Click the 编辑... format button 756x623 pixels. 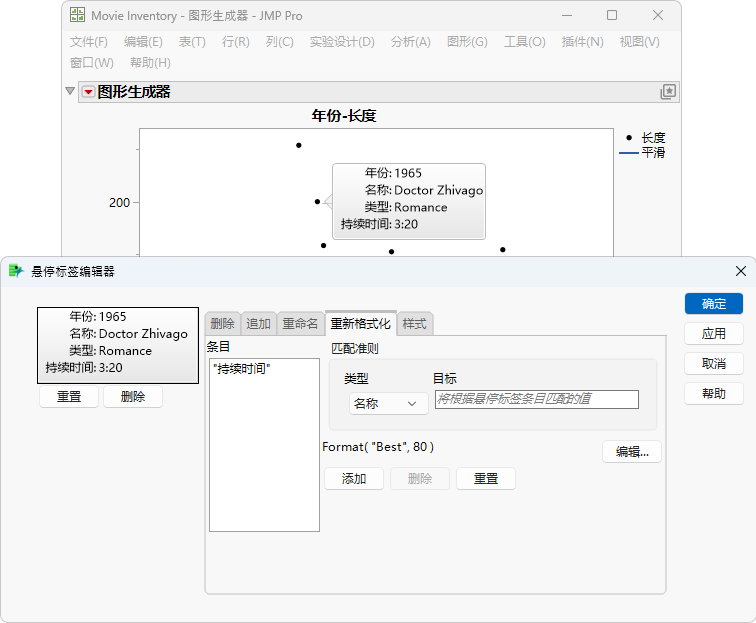click(x=632, y=452)
